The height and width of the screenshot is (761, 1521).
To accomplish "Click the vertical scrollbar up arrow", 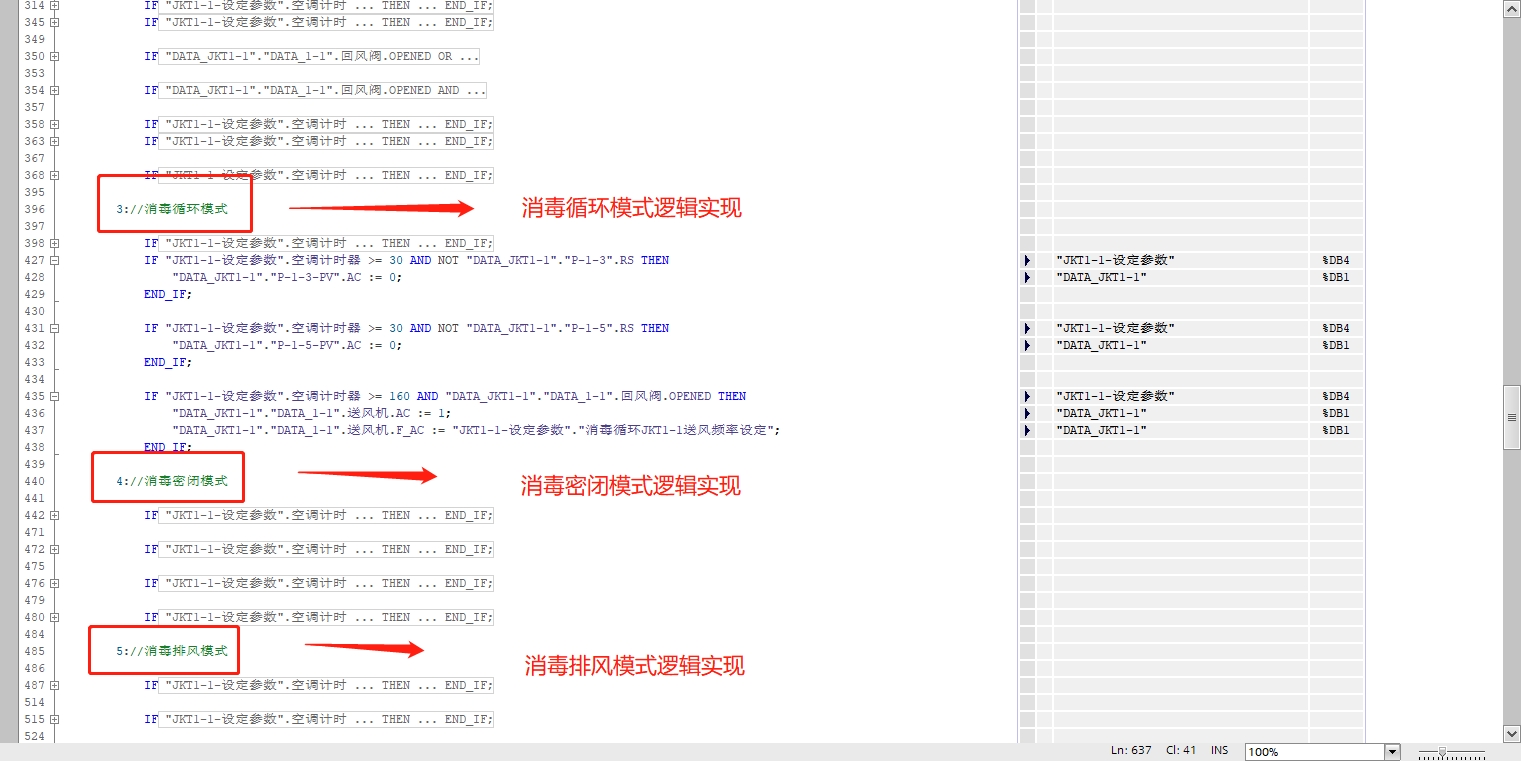I will [x=1512, y=8].
